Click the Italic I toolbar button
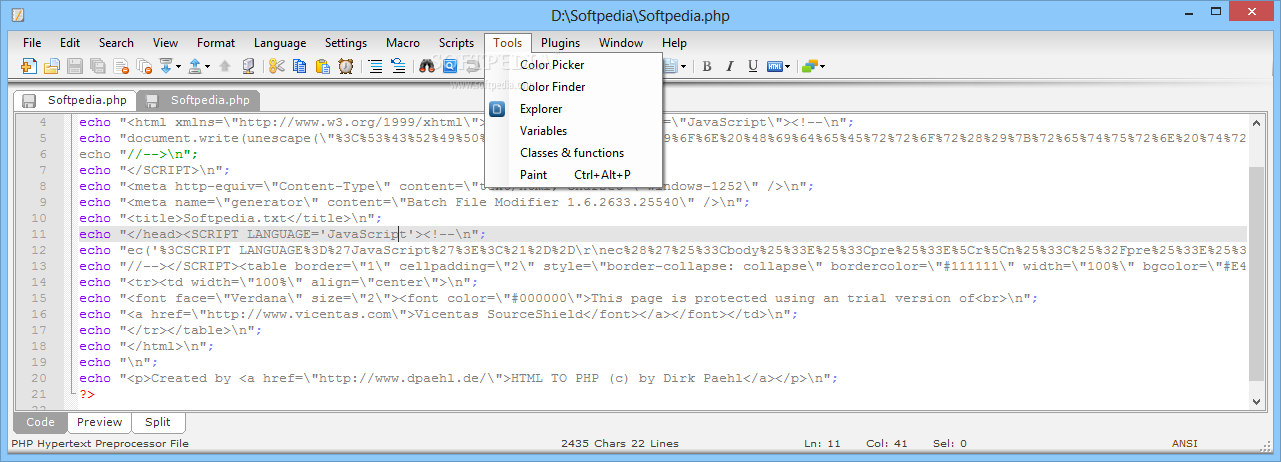Image resolution: width=1281 pixels, height=462 pixels. pos(730,66)
